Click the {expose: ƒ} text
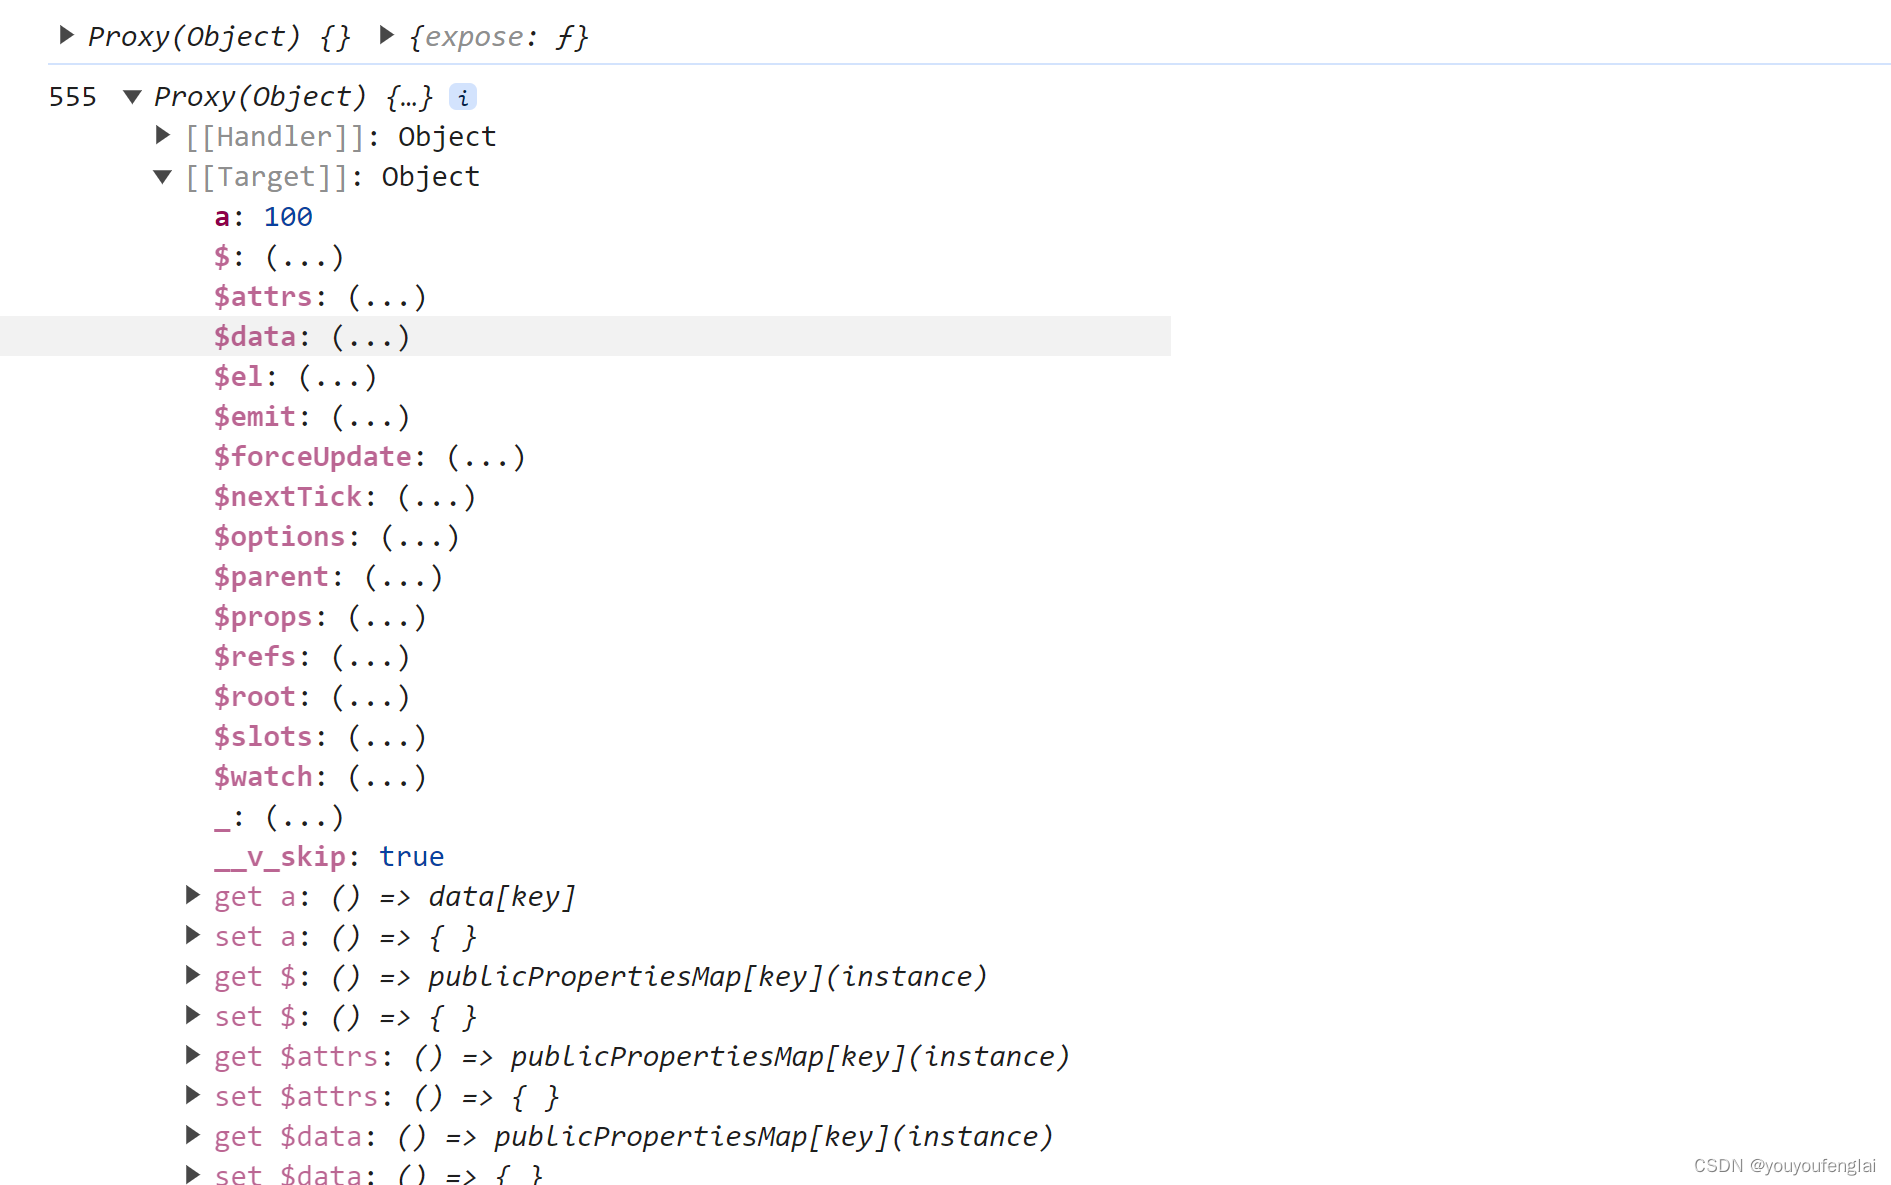This screenshot has width=1891, height=1185. coord(499,37)
